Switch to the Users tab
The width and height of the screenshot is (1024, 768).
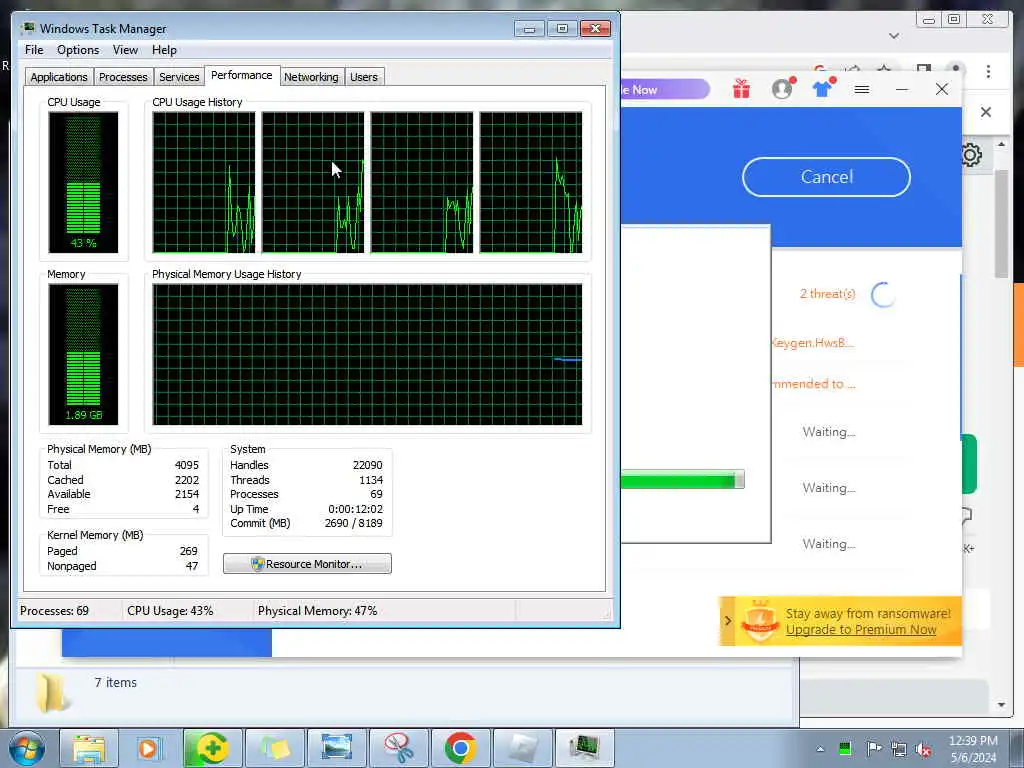tap(364, 77)
